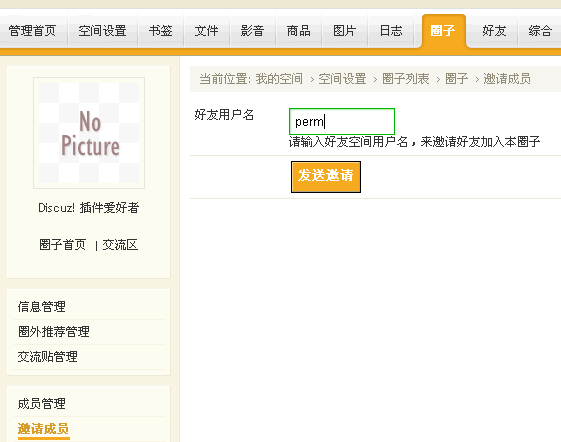Open the 商品 tab

pos(299,31)
